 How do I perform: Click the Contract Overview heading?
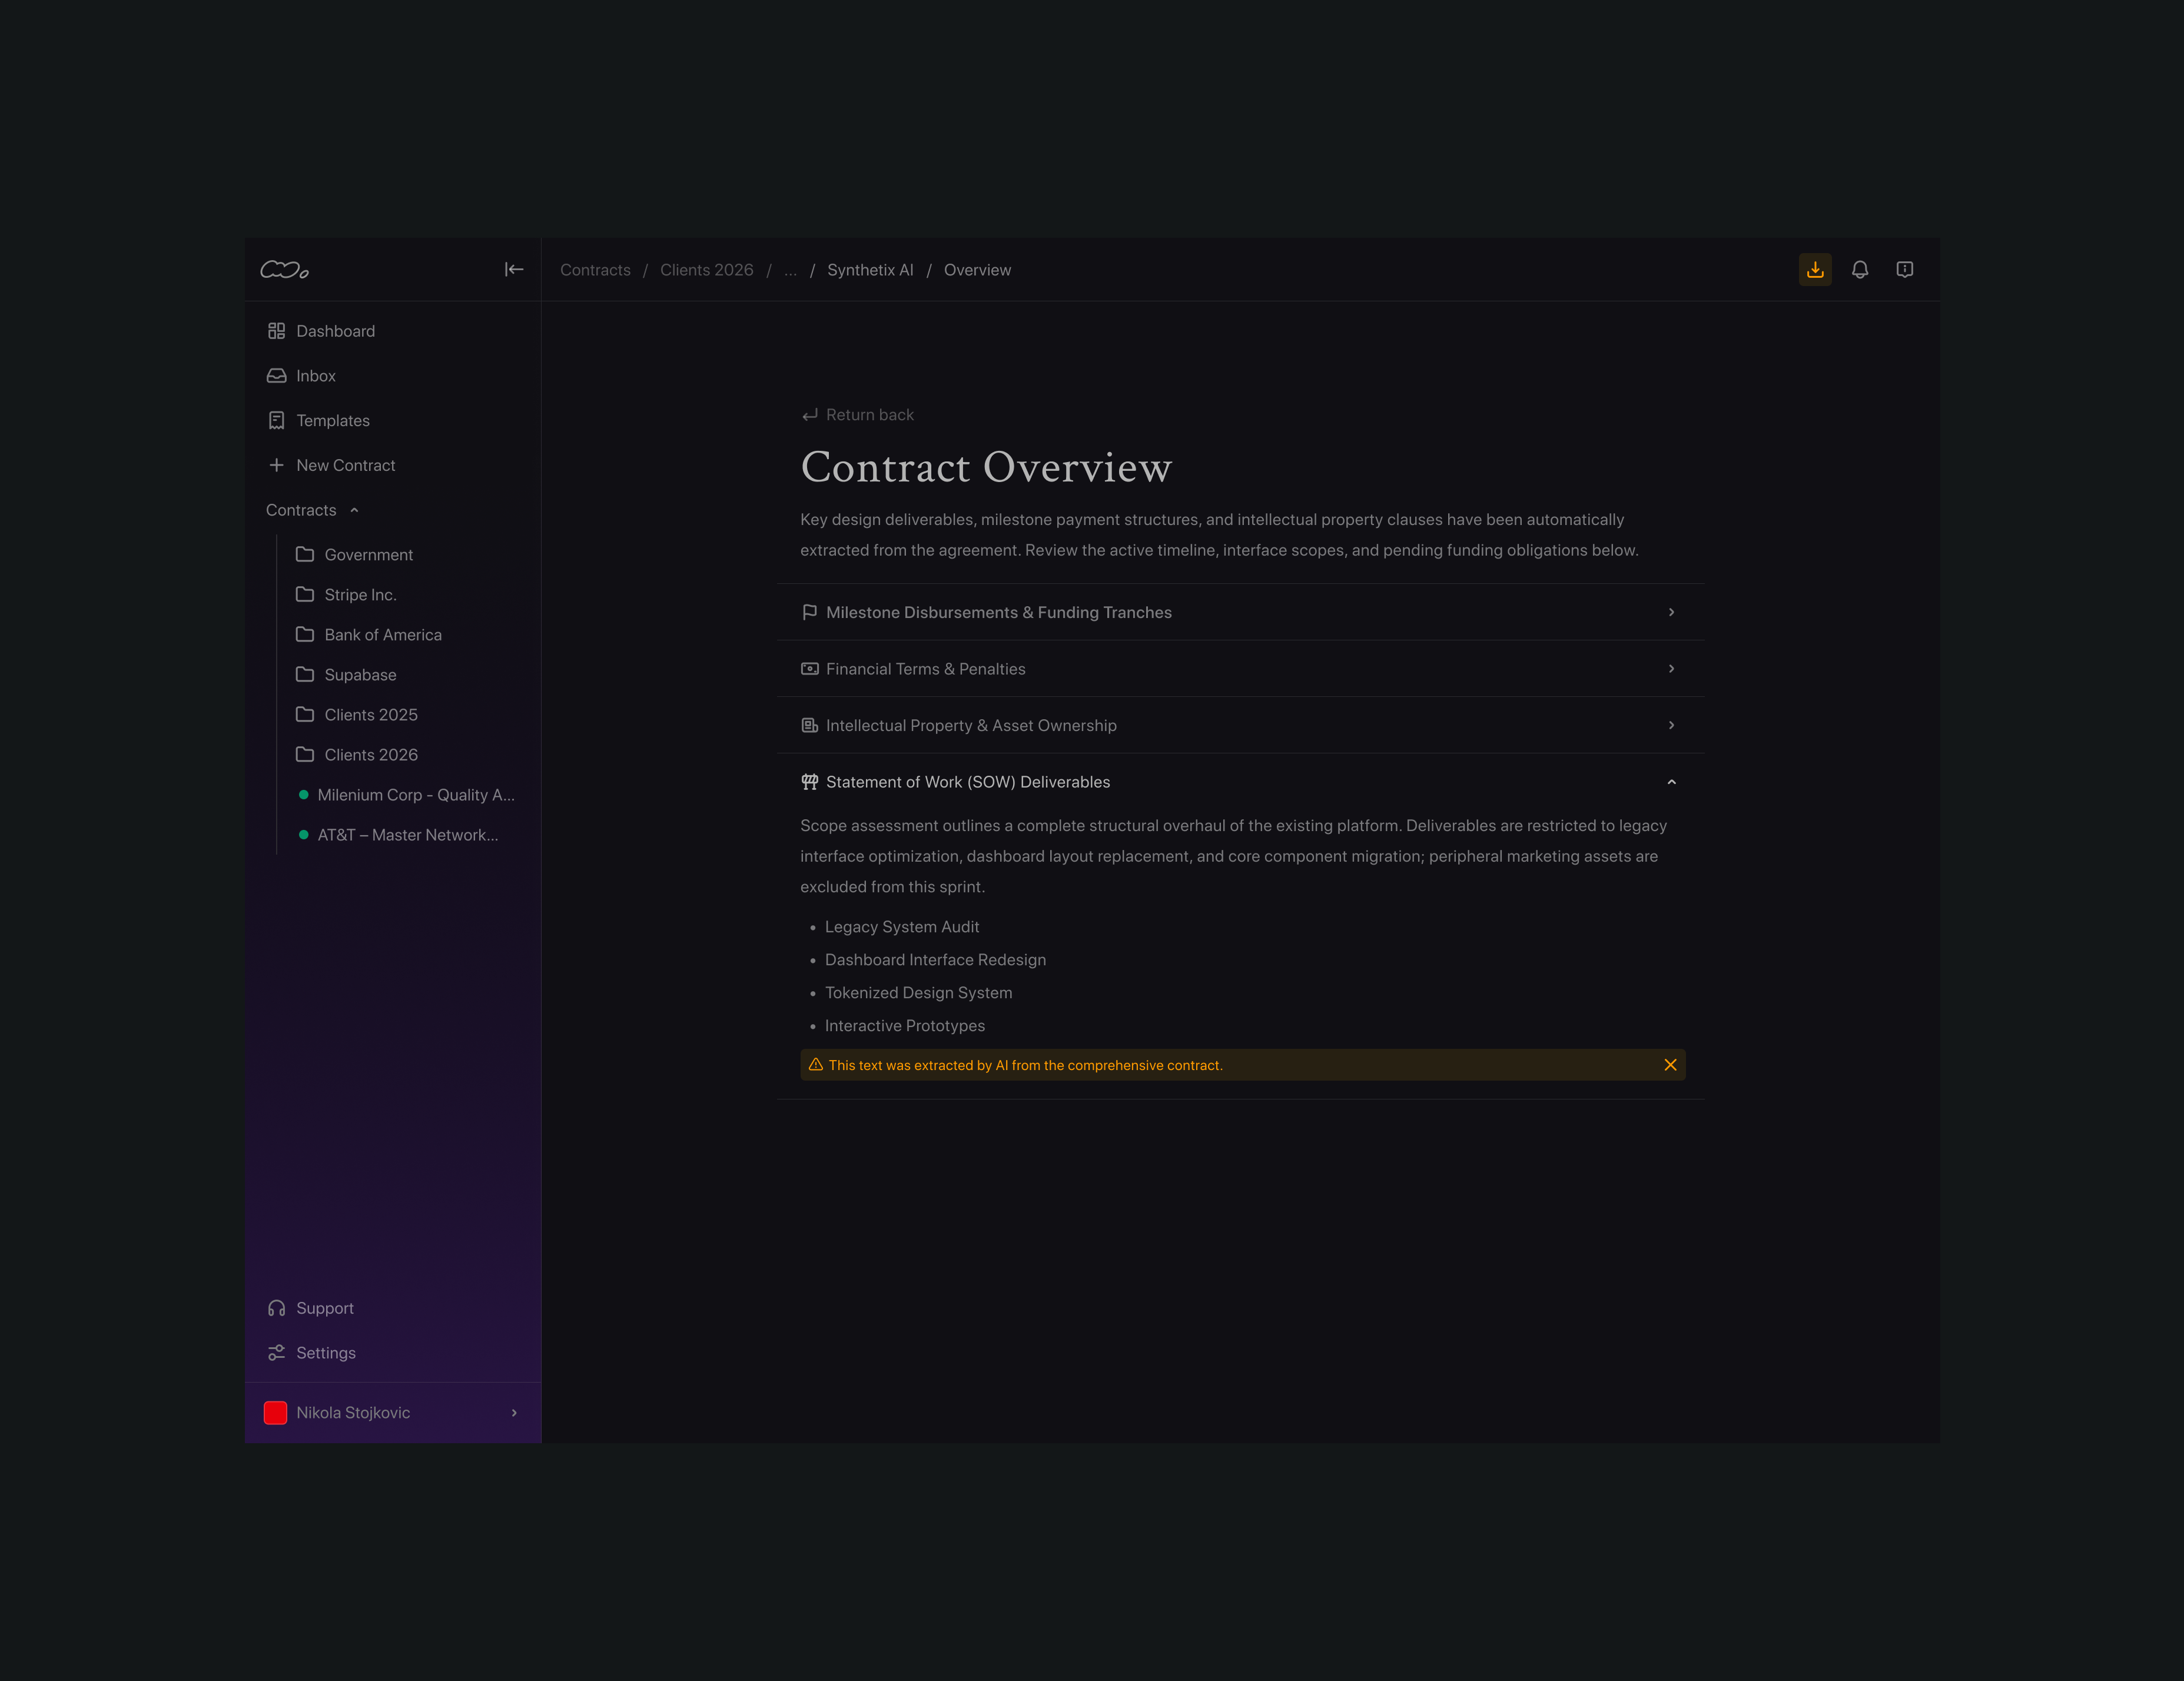[x=986, y=467]
